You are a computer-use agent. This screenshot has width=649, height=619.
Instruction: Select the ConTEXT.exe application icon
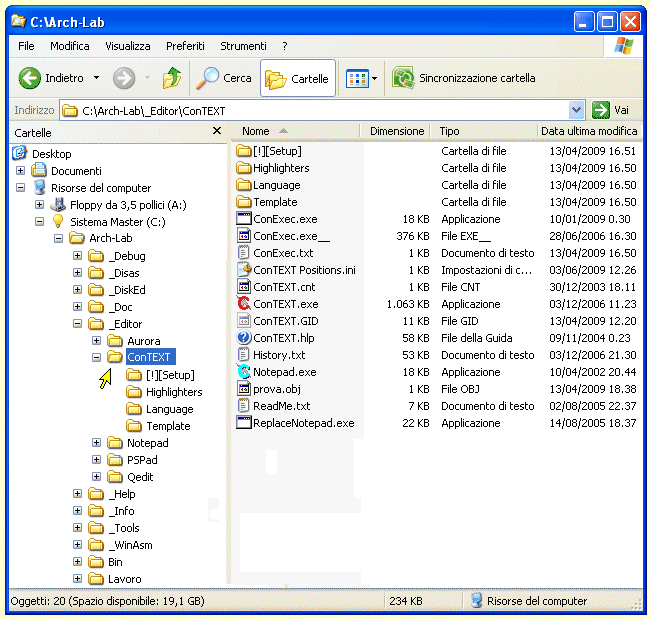point(244,303)
